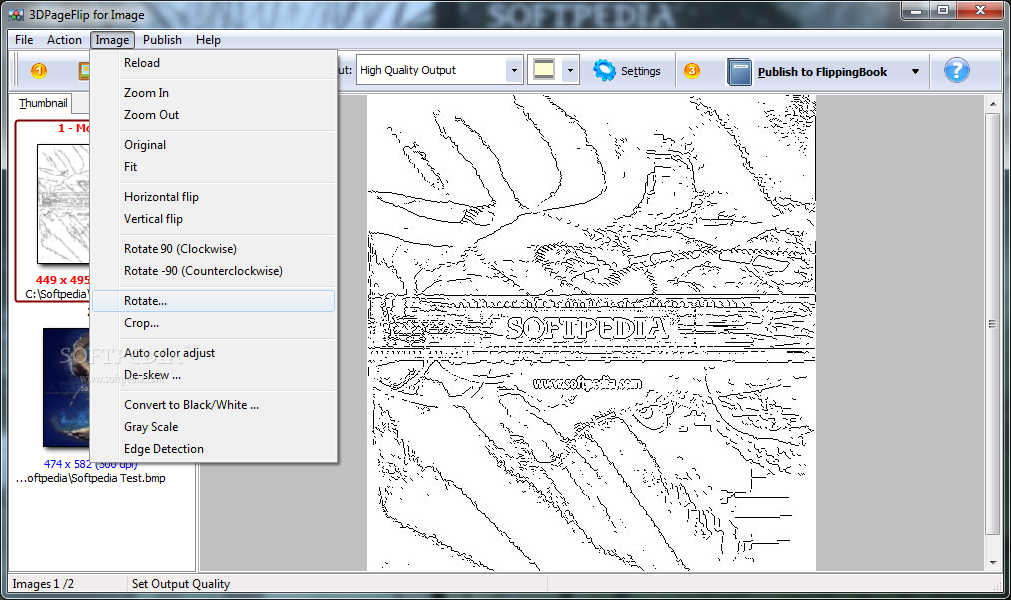The width and height of the screenshot is (1011, 600).
Task: Maximize the 3DPageFlip window
Action: (943, 10)
